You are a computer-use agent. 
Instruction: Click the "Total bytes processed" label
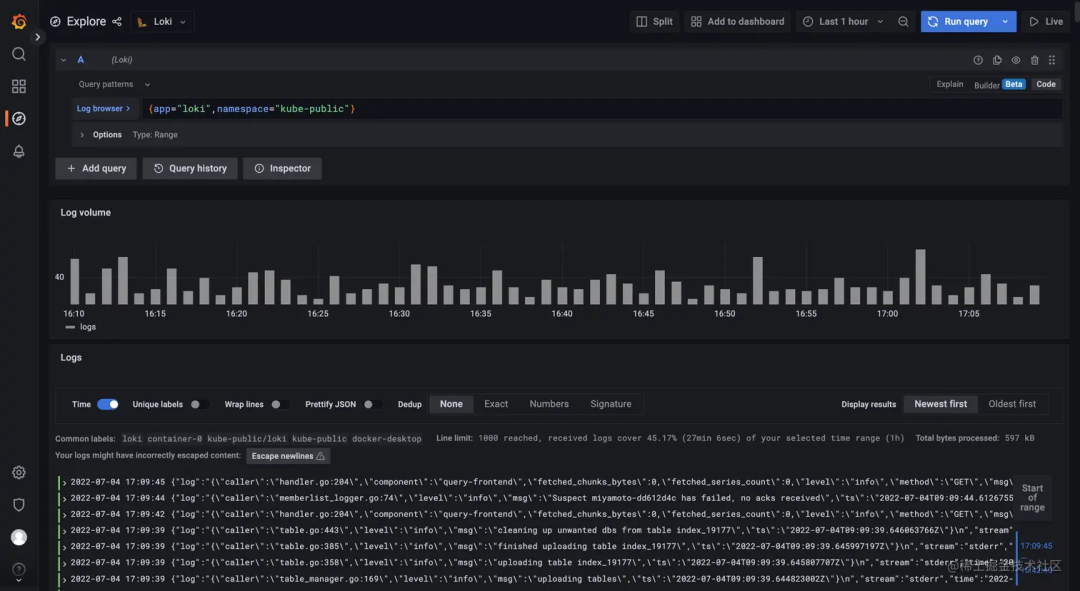point(957,438)
